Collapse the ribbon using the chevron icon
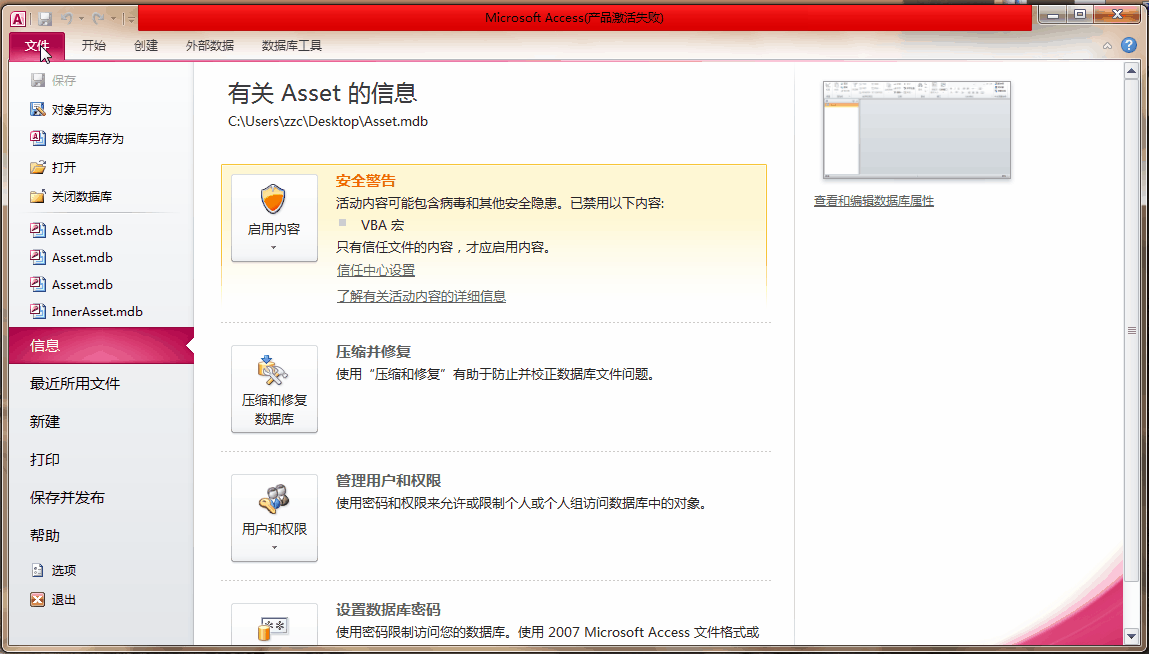This screenshot has width=1149, height=654. [1108, 46]
